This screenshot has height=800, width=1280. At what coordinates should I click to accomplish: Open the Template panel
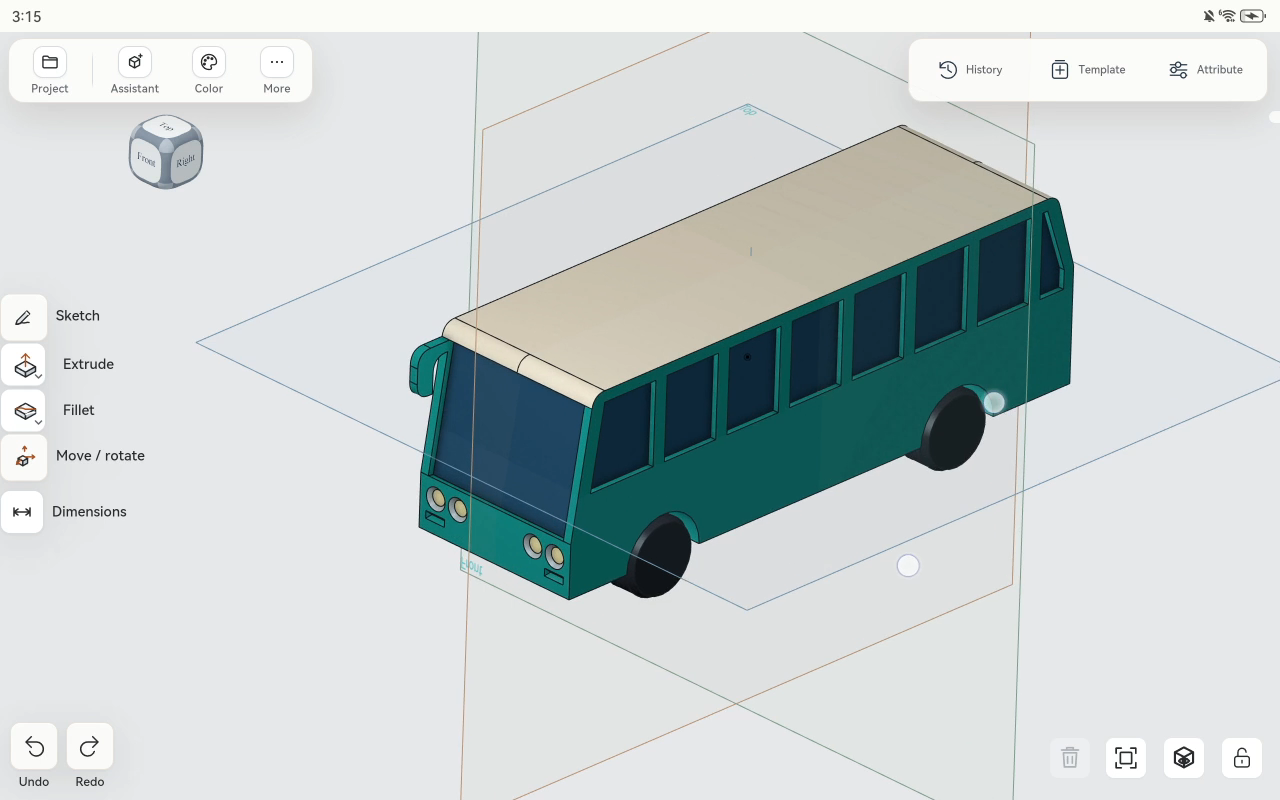pyautogui.click(x=1087, y=69)
